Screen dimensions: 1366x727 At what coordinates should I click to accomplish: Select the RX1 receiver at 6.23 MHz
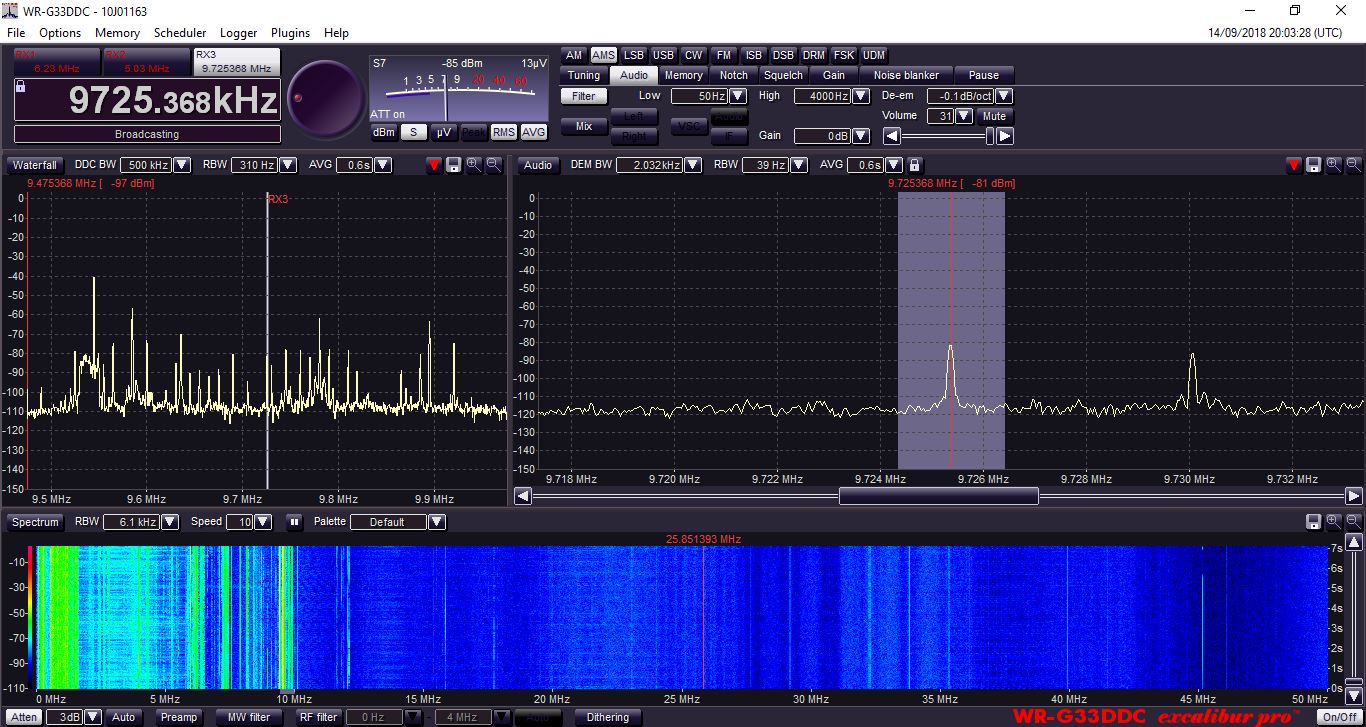point(56,62)
